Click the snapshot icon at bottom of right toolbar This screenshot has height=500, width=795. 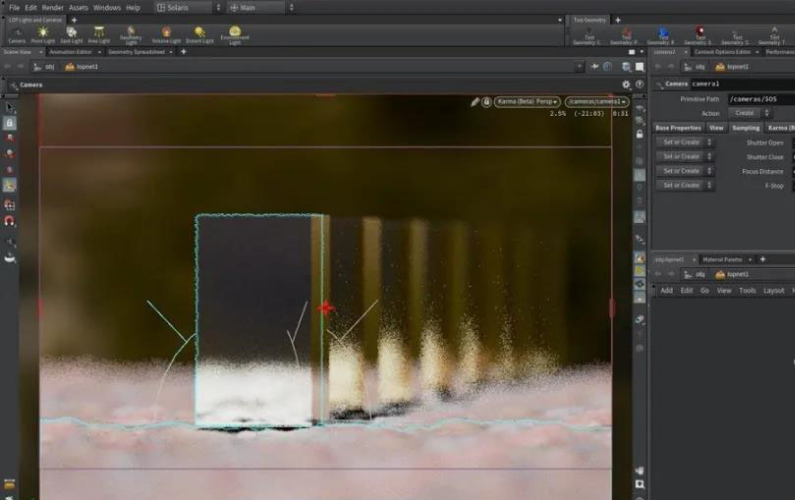[x=640, y=484]
